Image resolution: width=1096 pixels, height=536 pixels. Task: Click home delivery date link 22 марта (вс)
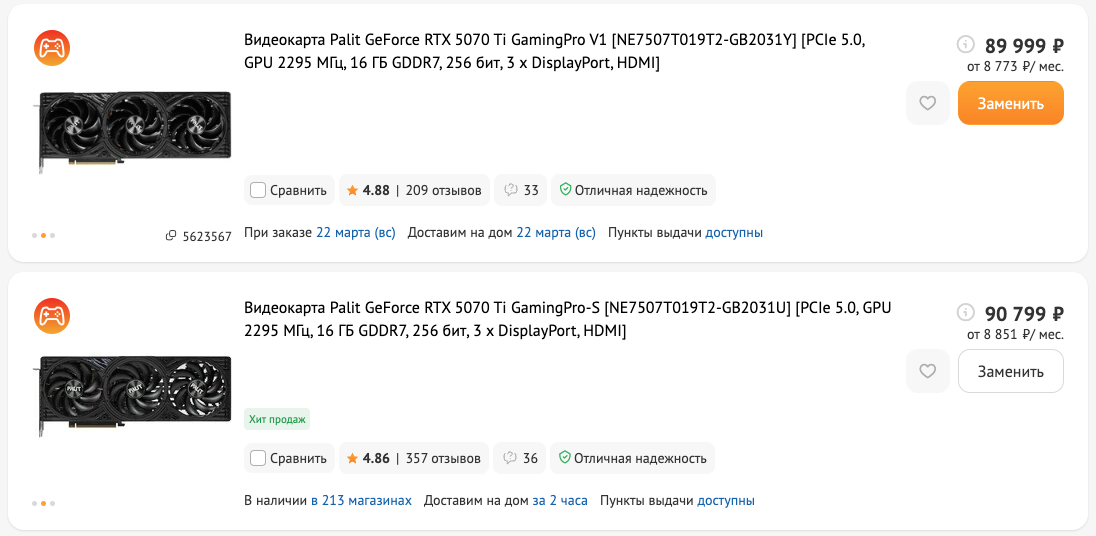556,233
